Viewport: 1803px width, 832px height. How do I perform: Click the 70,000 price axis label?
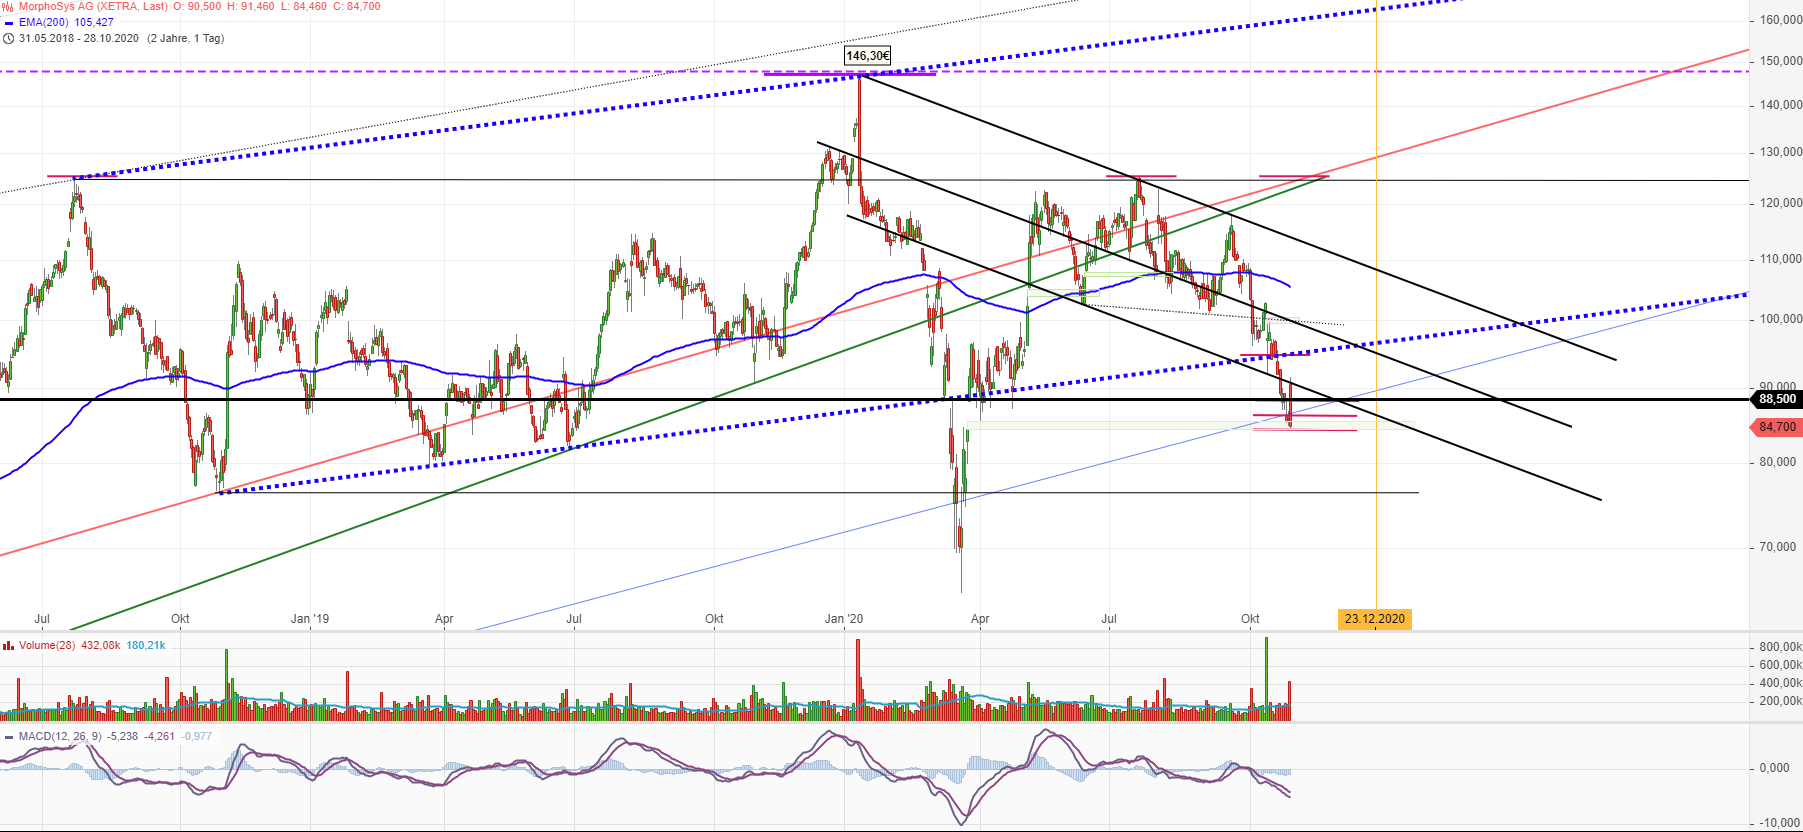tap(1777, 547)
